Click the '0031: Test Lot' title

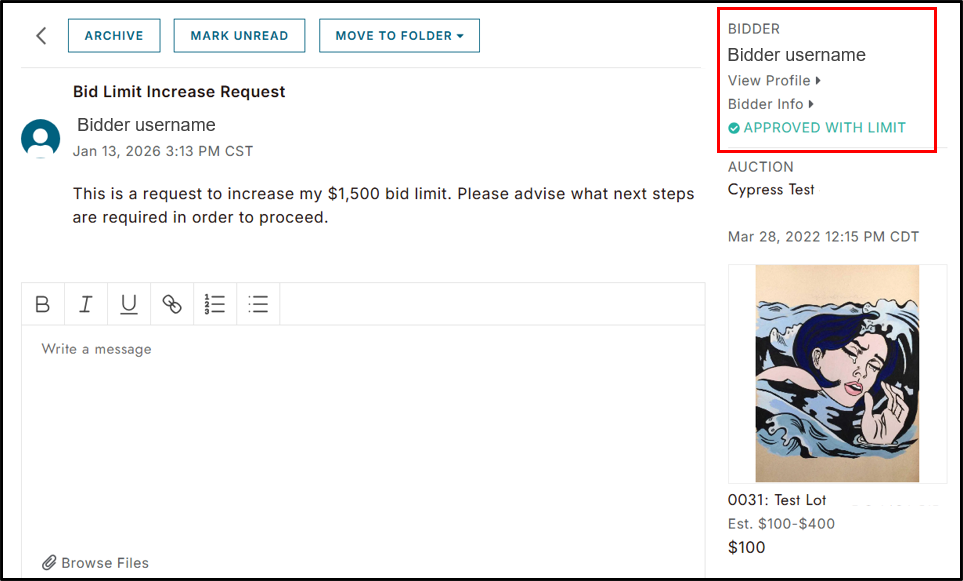point(777,500)
